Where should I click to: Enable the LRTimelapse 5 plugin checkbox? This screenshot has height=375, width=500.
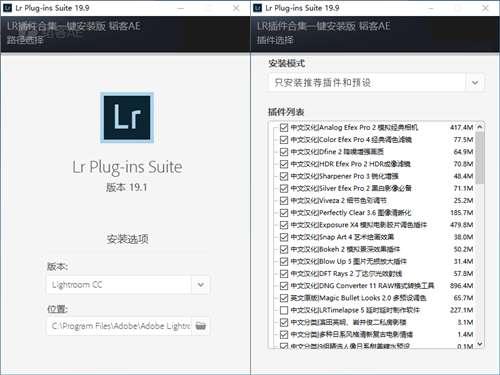pyautogui.click(x=284, y=310)
